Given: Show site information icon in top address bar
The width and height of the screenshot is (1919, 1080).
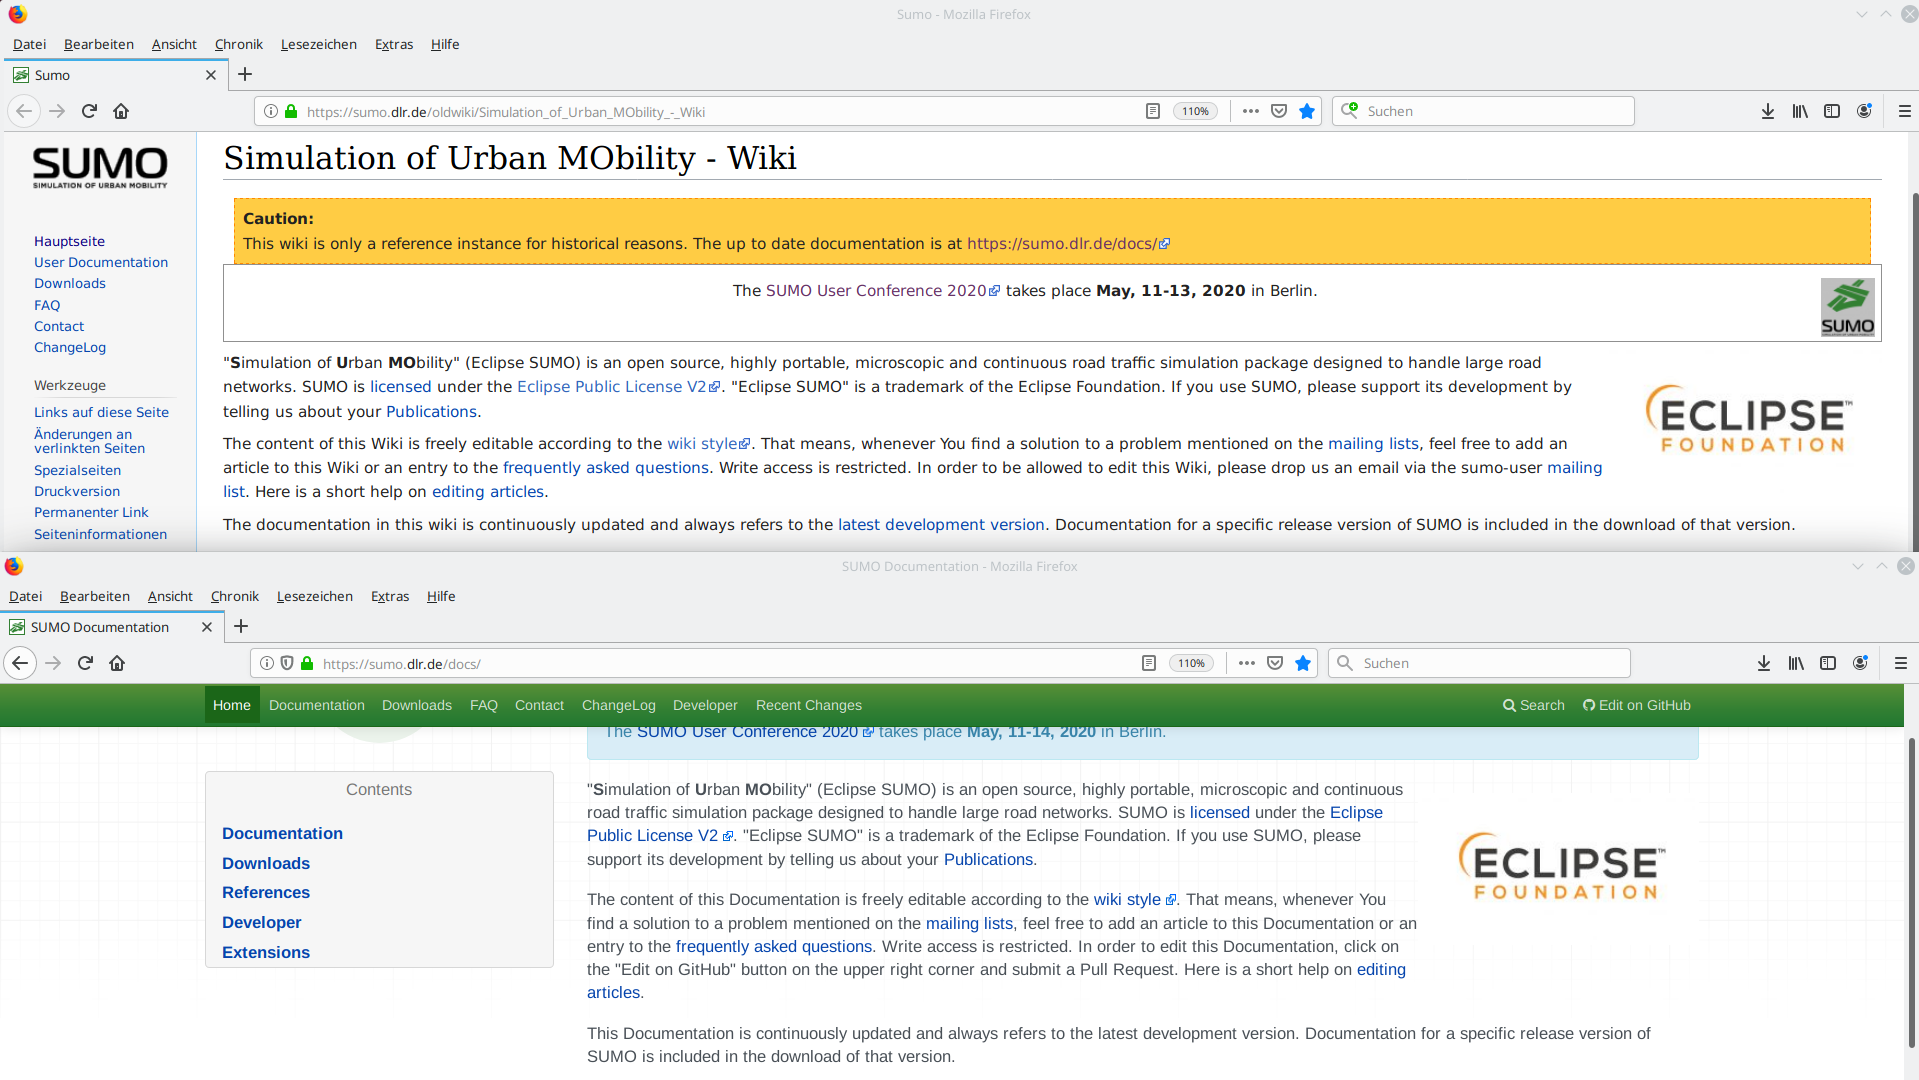Looking at the screenshot, I should [271, 111].
